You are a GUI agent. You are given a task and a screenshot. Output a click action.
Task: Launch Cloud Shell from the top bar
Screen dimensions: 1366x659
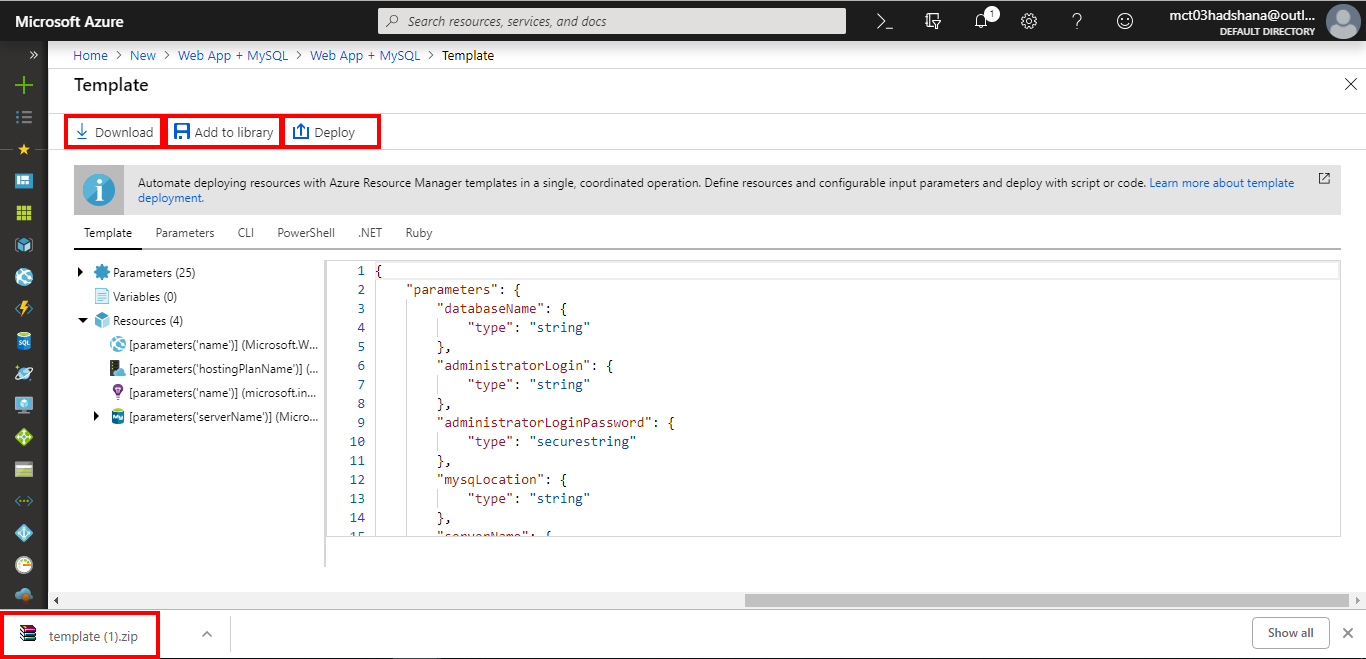[x=884, y=21]
